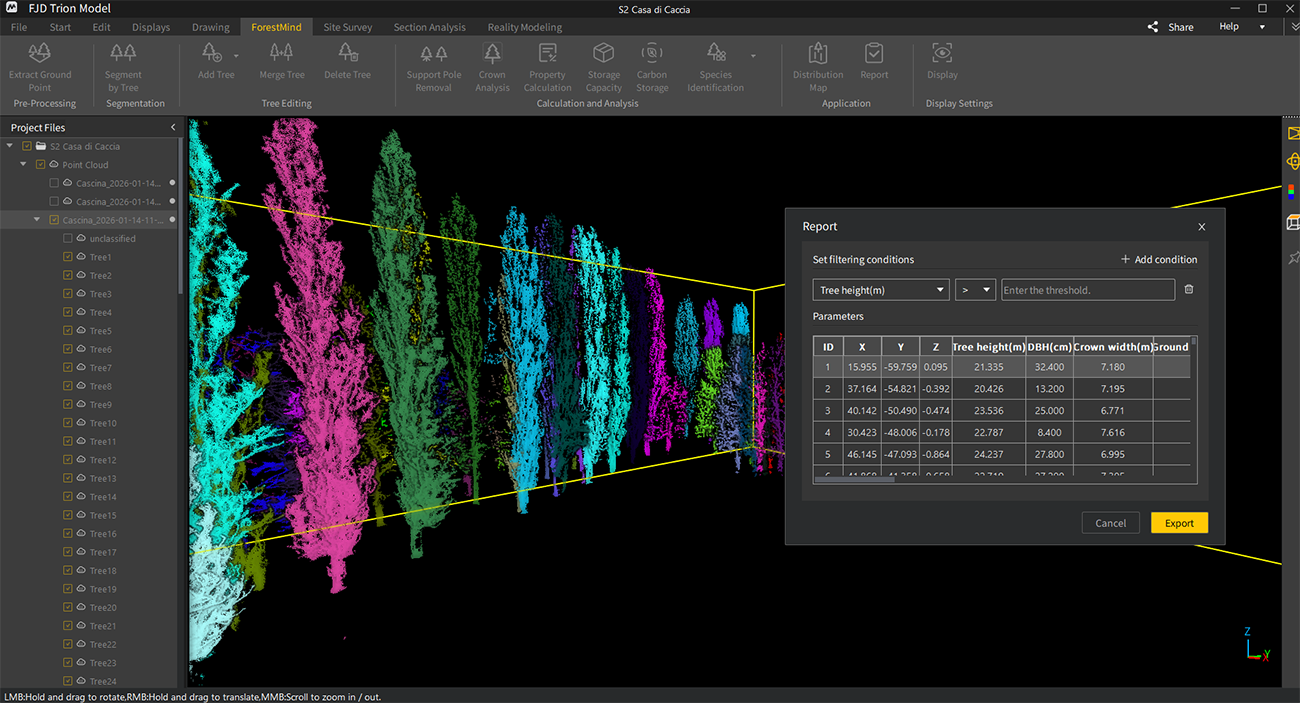Image resolution: width=1300 pixels, height=703 pixels.
Task: Open the Distribution Map tool
Action: 818,54
